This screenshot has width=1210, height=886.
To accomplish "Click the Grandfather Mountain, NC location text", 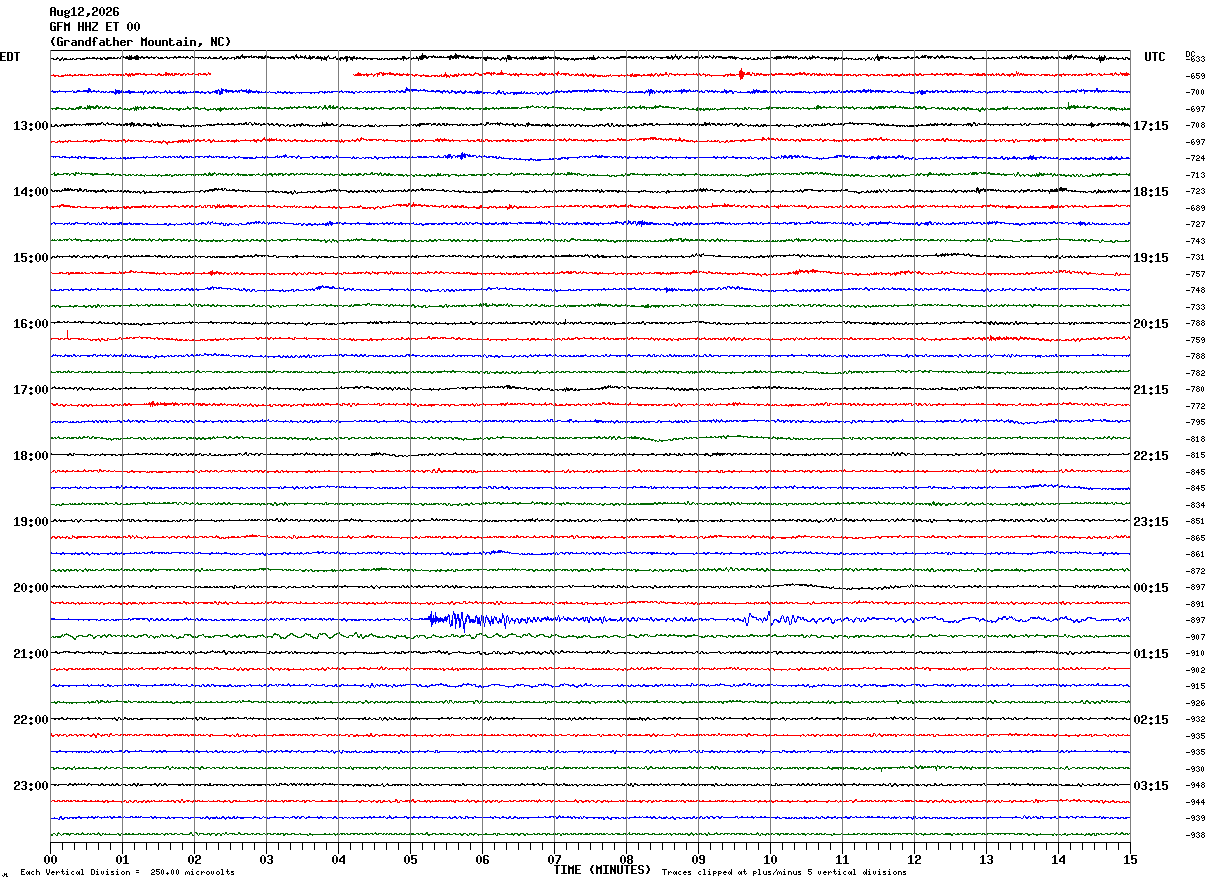I will point(140,42).
